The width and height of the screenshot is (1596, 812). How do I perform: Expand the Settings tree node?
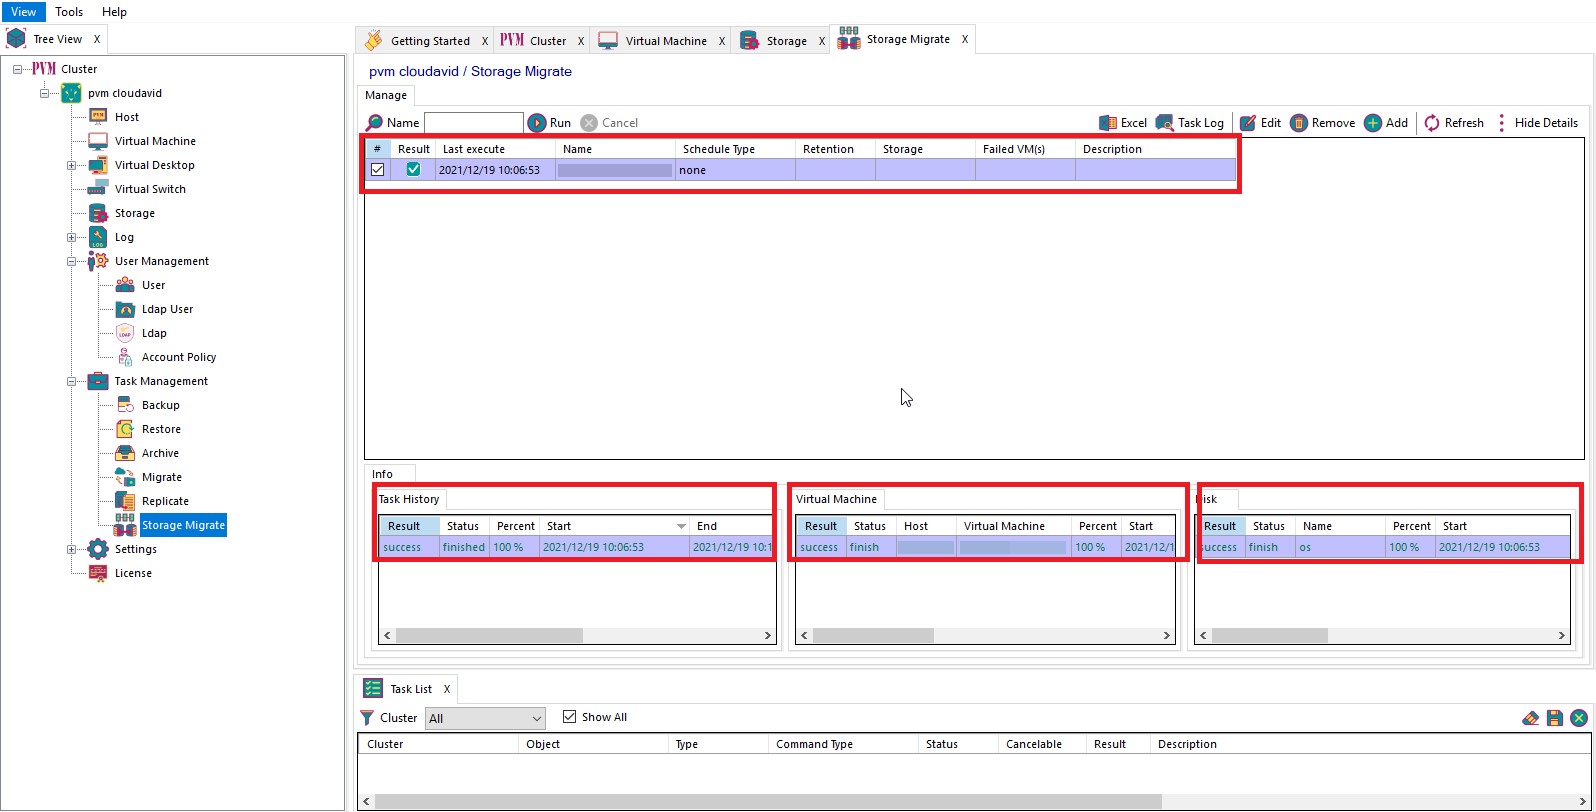point(71,549)
